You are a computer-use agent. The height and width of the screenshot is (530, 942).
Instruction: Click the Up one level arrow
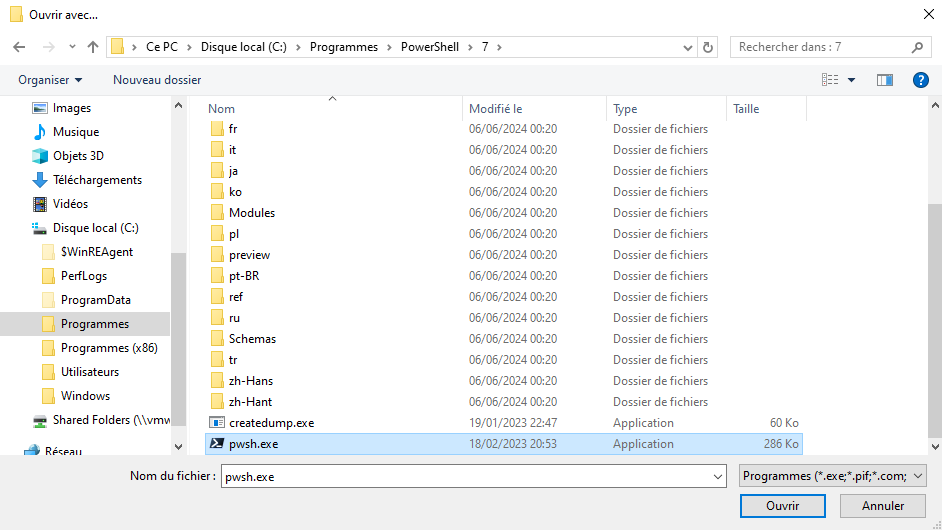93,47
